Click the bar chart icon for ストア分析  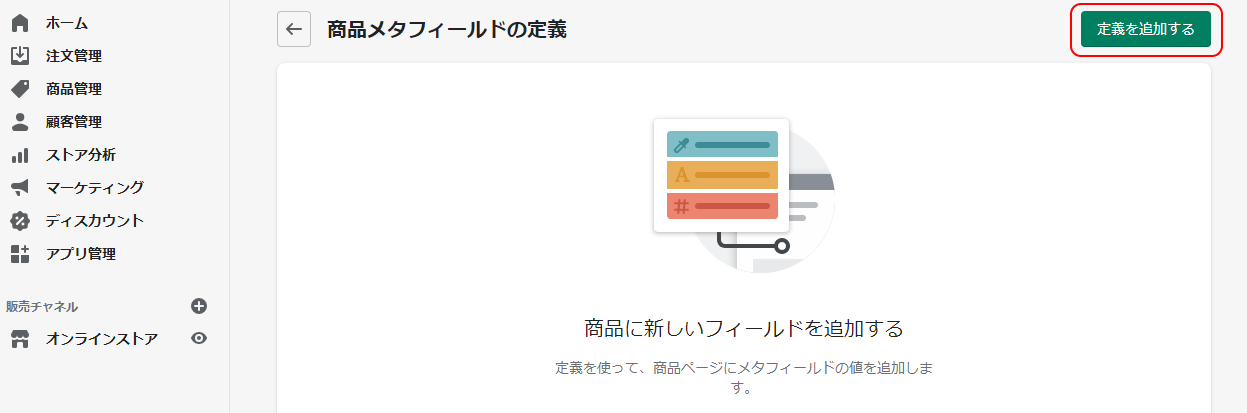pyautogui.click(x=20, y=155)
